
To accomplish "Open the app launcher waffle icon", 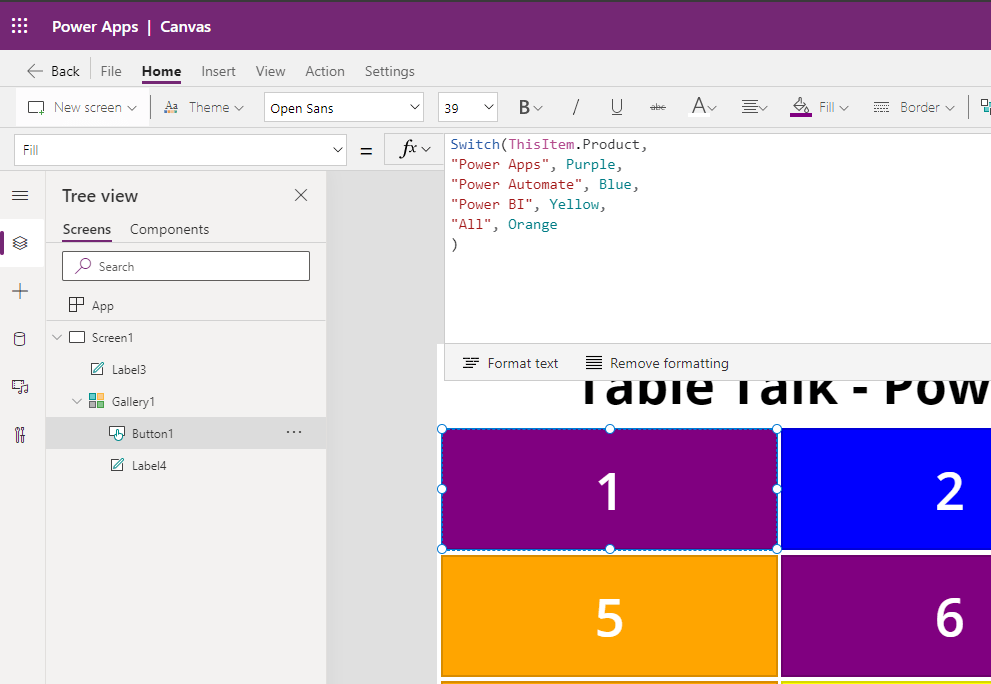I will point(20,26).
